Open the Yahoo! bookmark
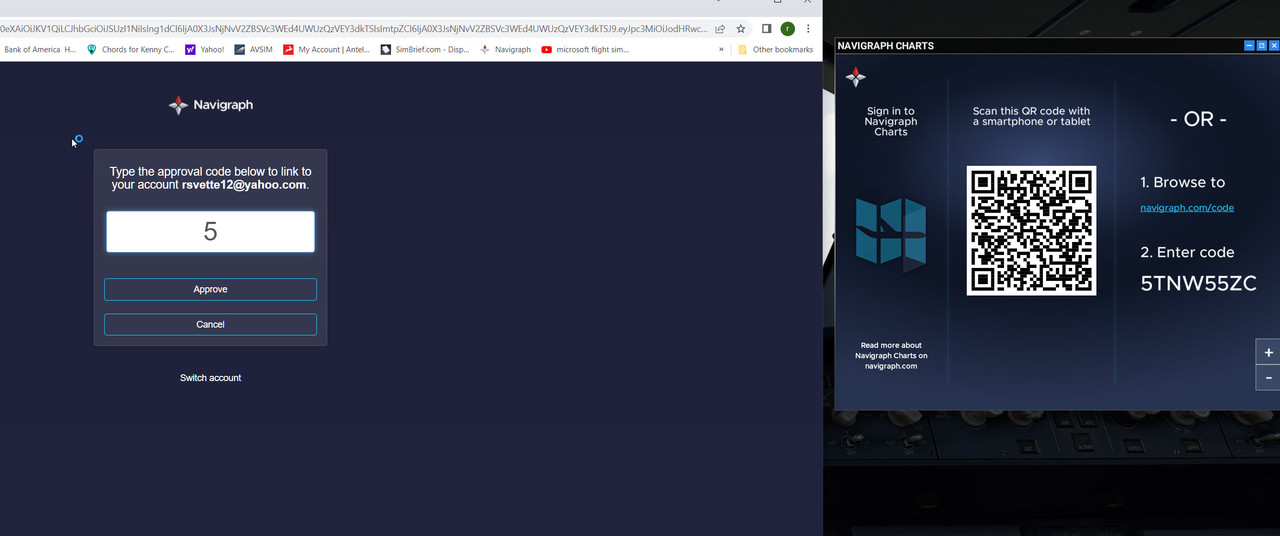Screen dimensions: 1280x536 (x=205, y=49)
